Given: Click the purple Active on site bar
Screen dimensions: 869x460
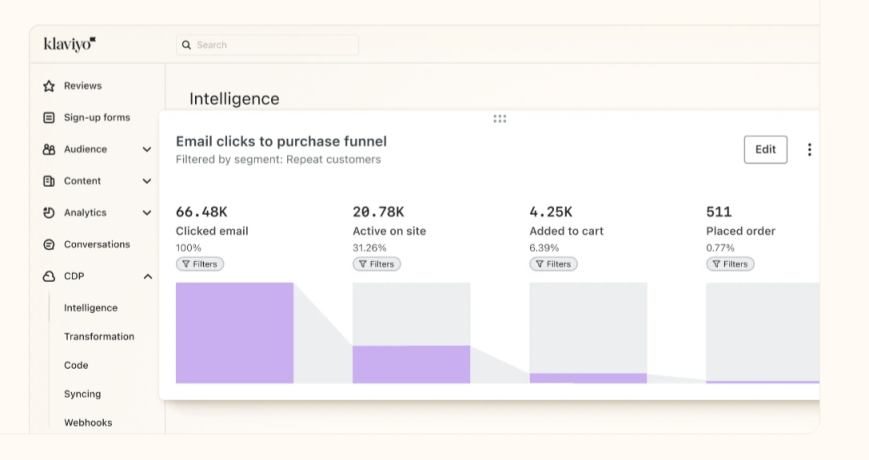Looking at the screenshot, I should [411, 364].
